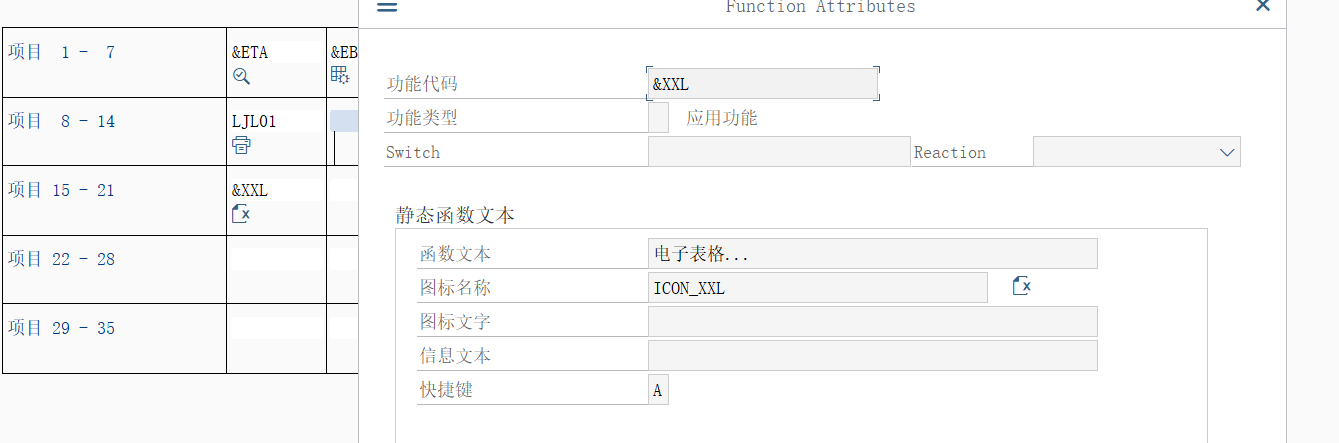Click the LJL01 printer icon
1339x443 pixels.
(x=241, y=145)
